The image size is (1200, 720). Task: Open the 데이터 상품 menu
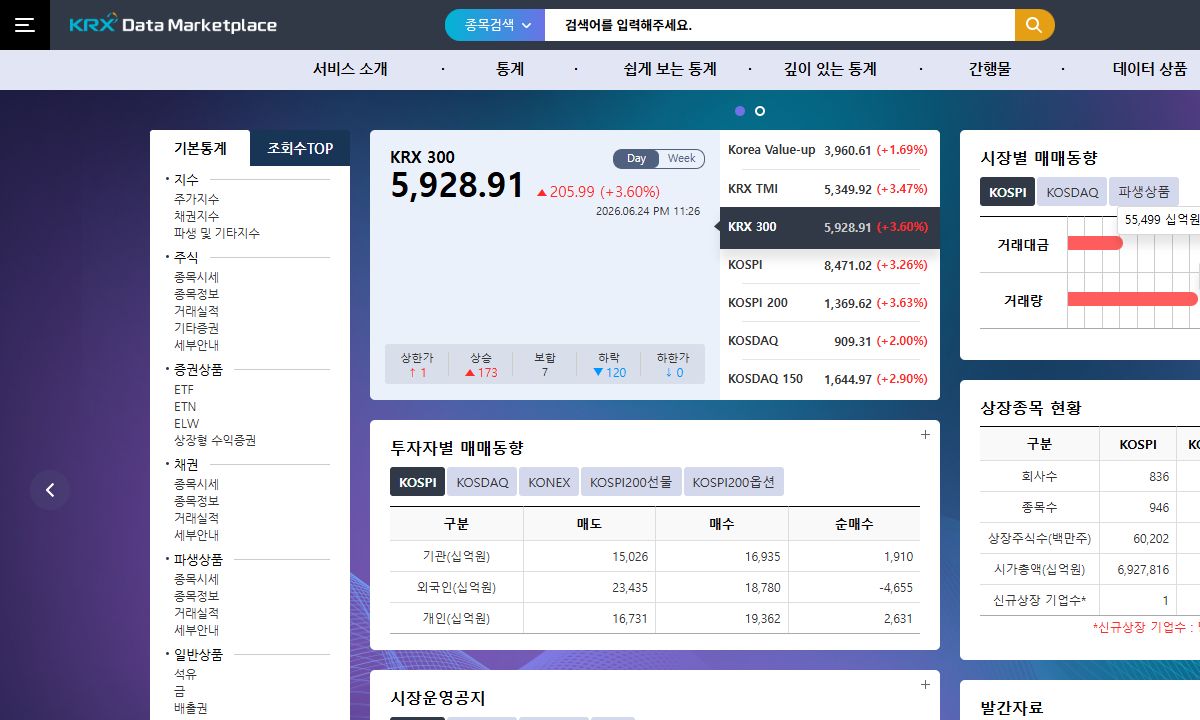[1150, 69]
